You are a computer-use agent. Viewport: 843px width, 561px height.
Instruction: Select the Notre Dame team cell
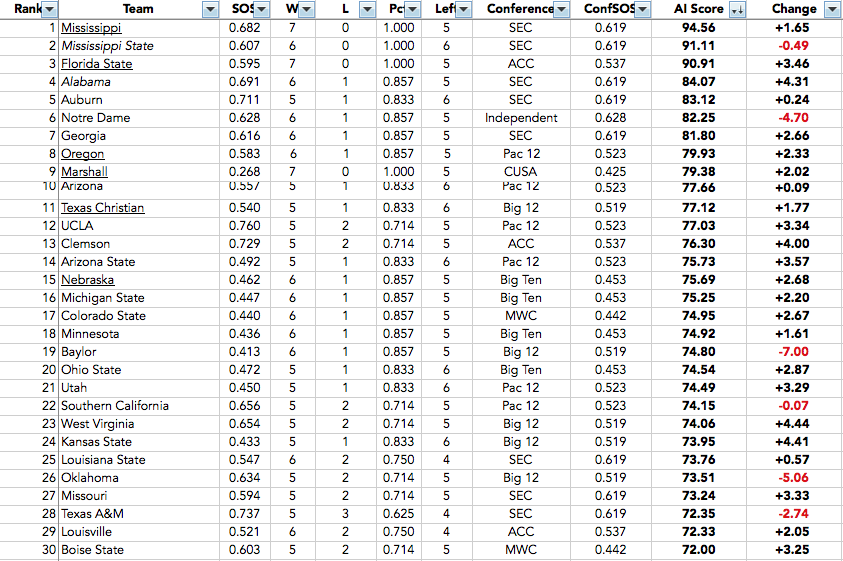pos(139,118)
